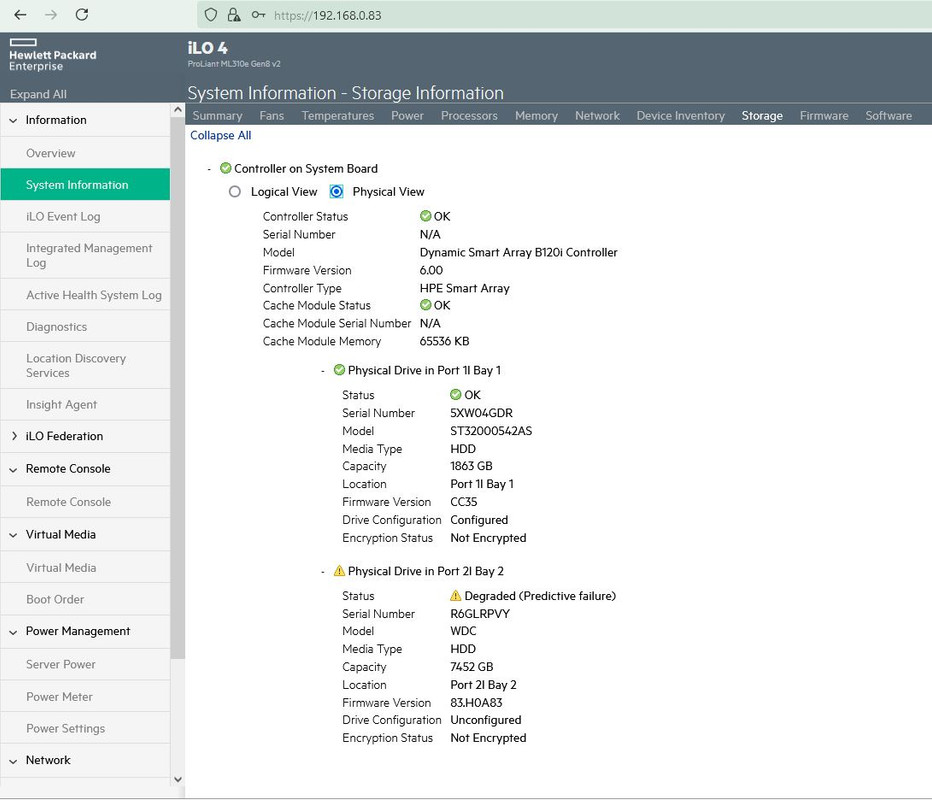Select System Information in the sidebar

[85, 185]
